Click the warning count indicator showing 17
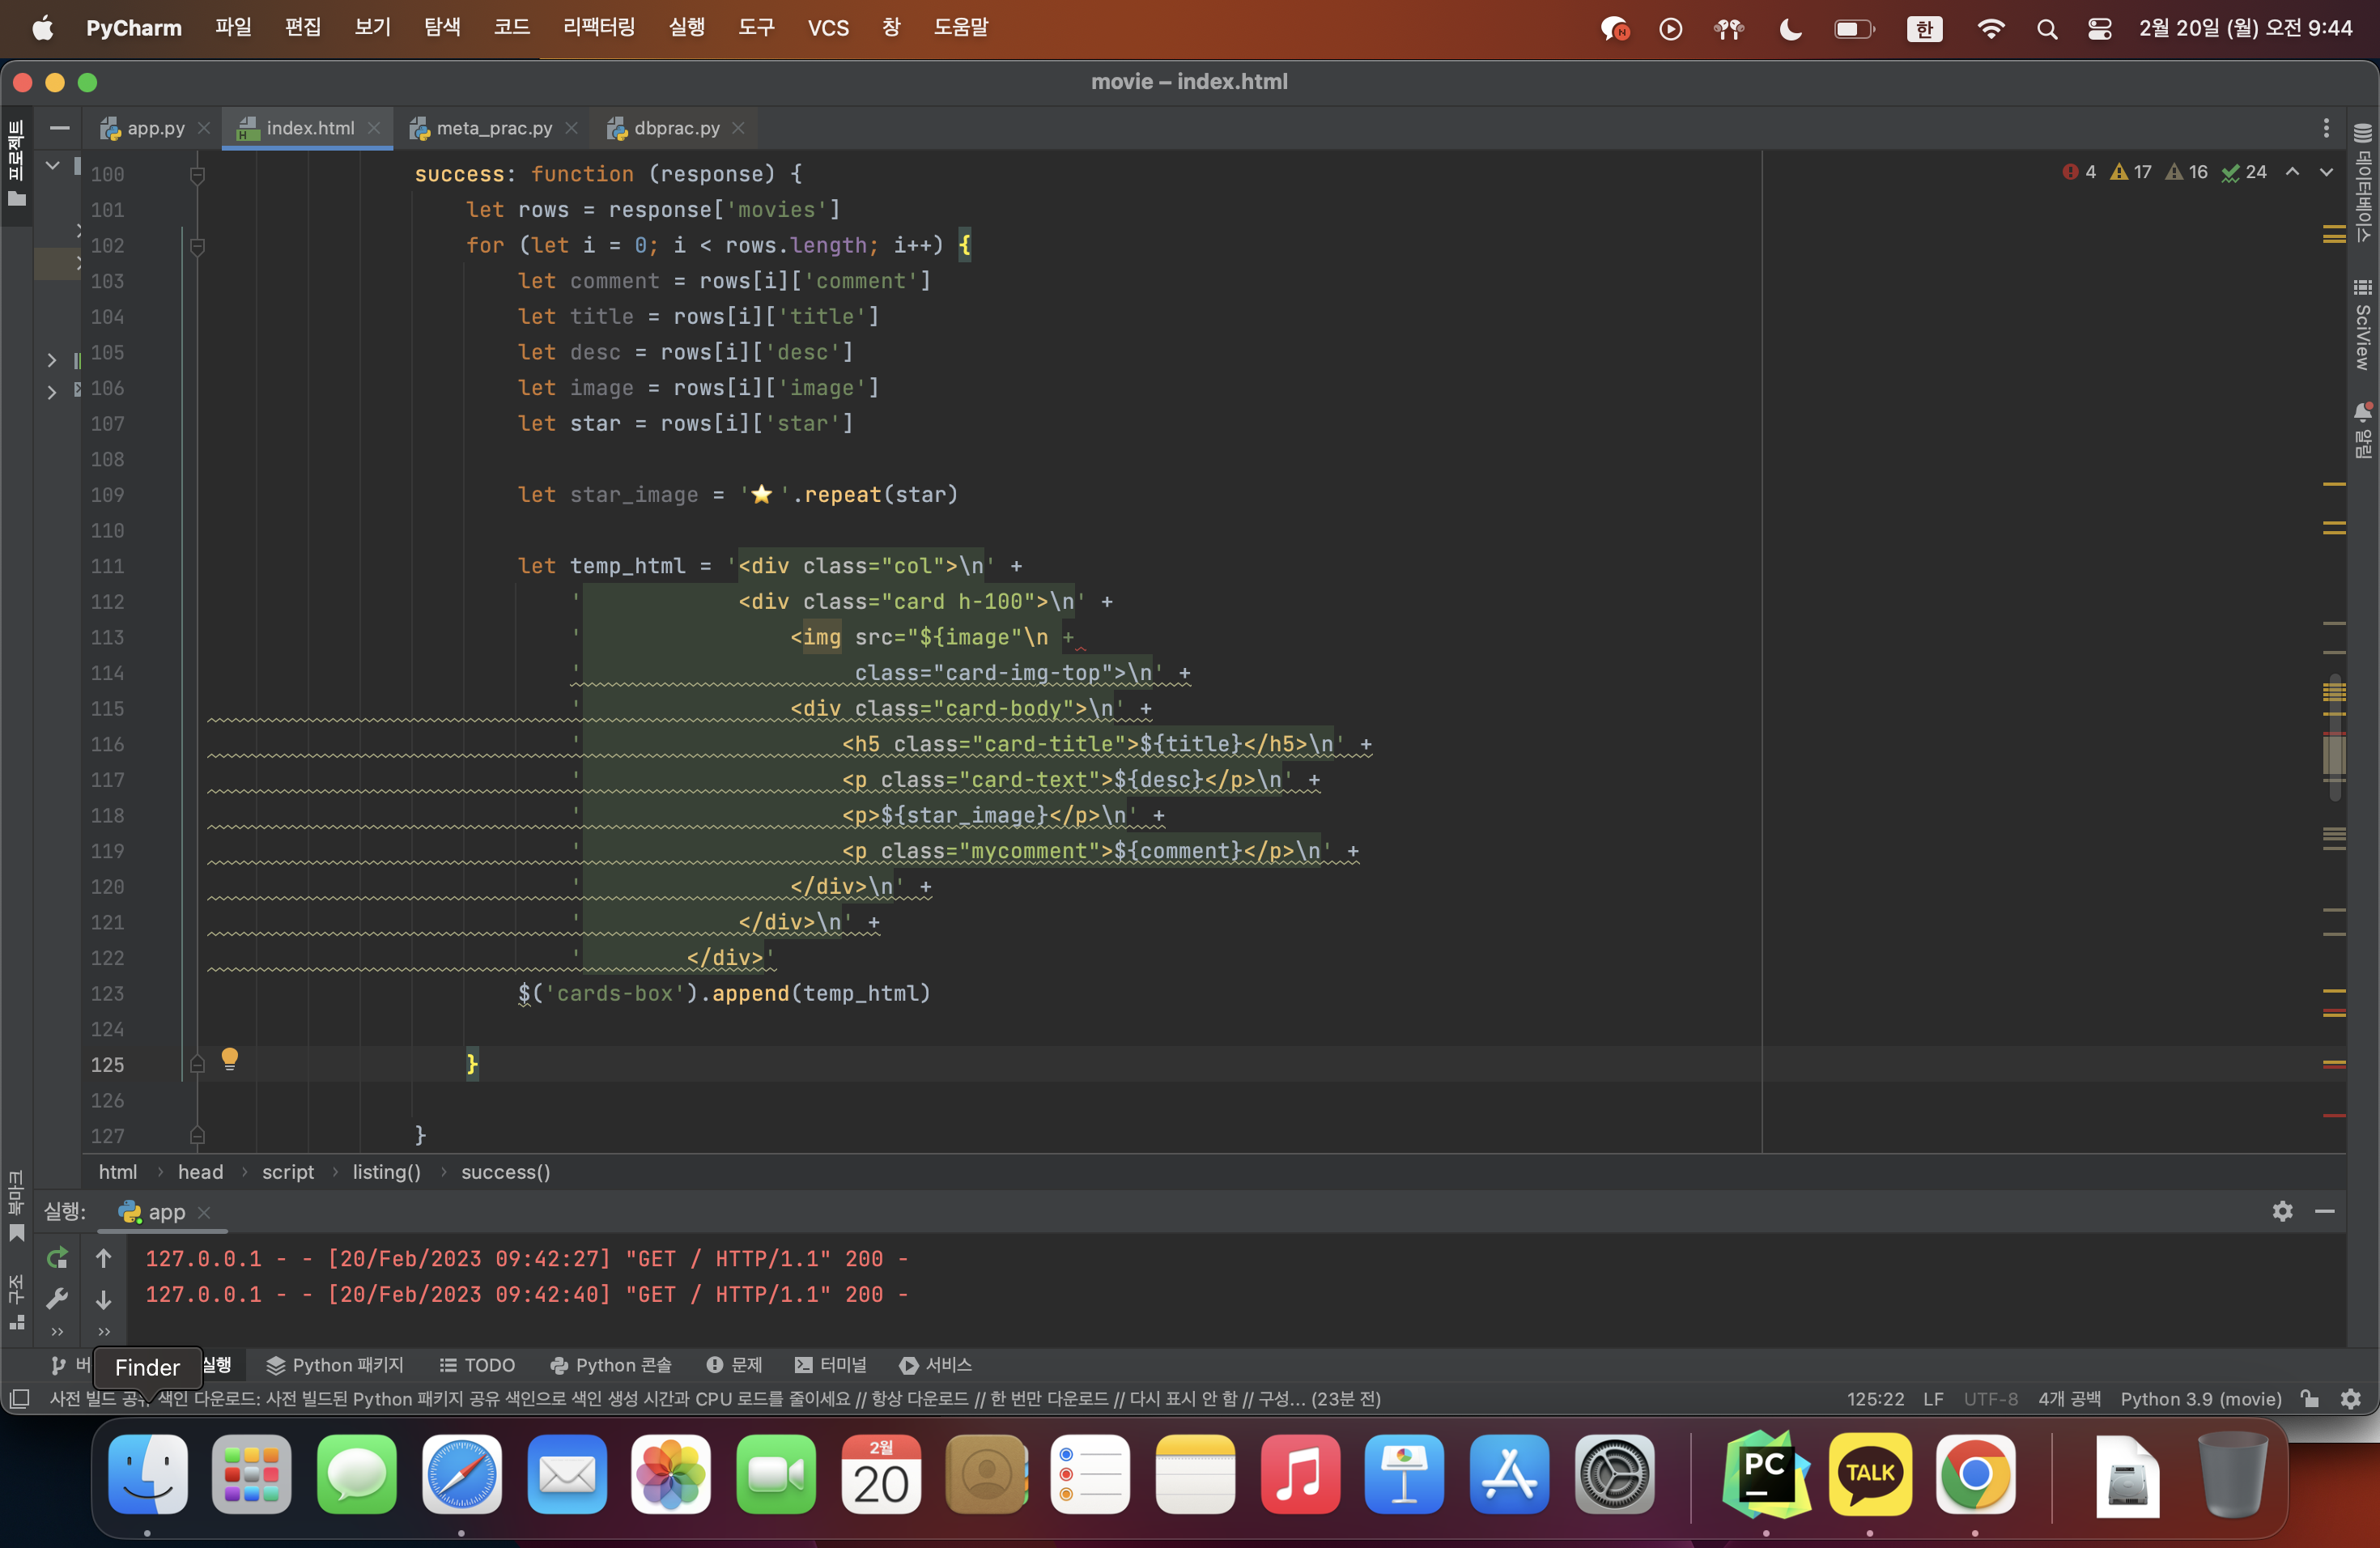Image resolution: width=2380 pixels, height=1548 pixels. pyautogui.click(x=2131, y=172)
